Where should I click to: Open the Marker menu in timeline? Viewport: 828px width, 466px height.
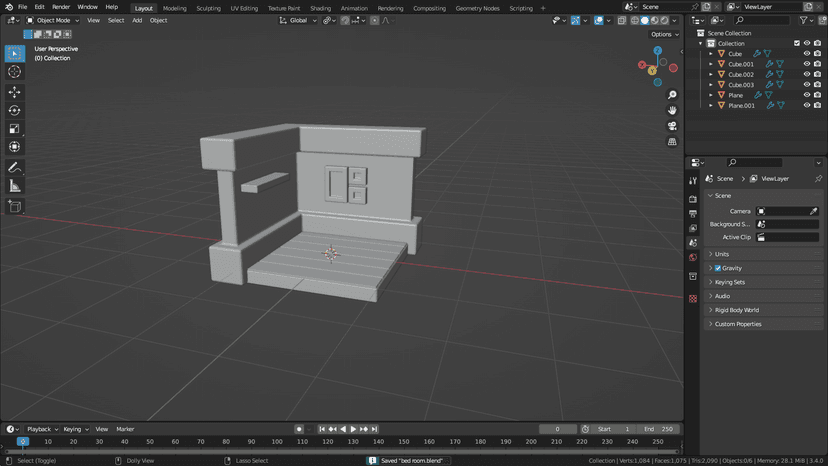click(125, 430)
